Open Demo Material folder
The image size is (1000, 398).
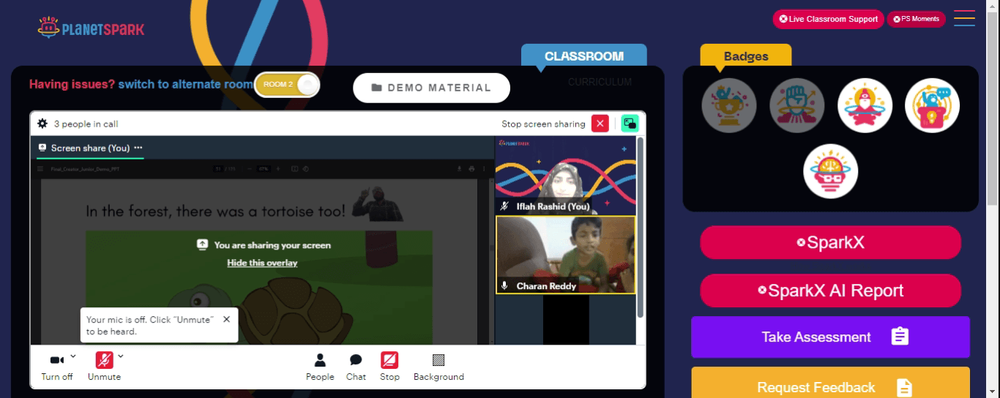pos(431,88)
